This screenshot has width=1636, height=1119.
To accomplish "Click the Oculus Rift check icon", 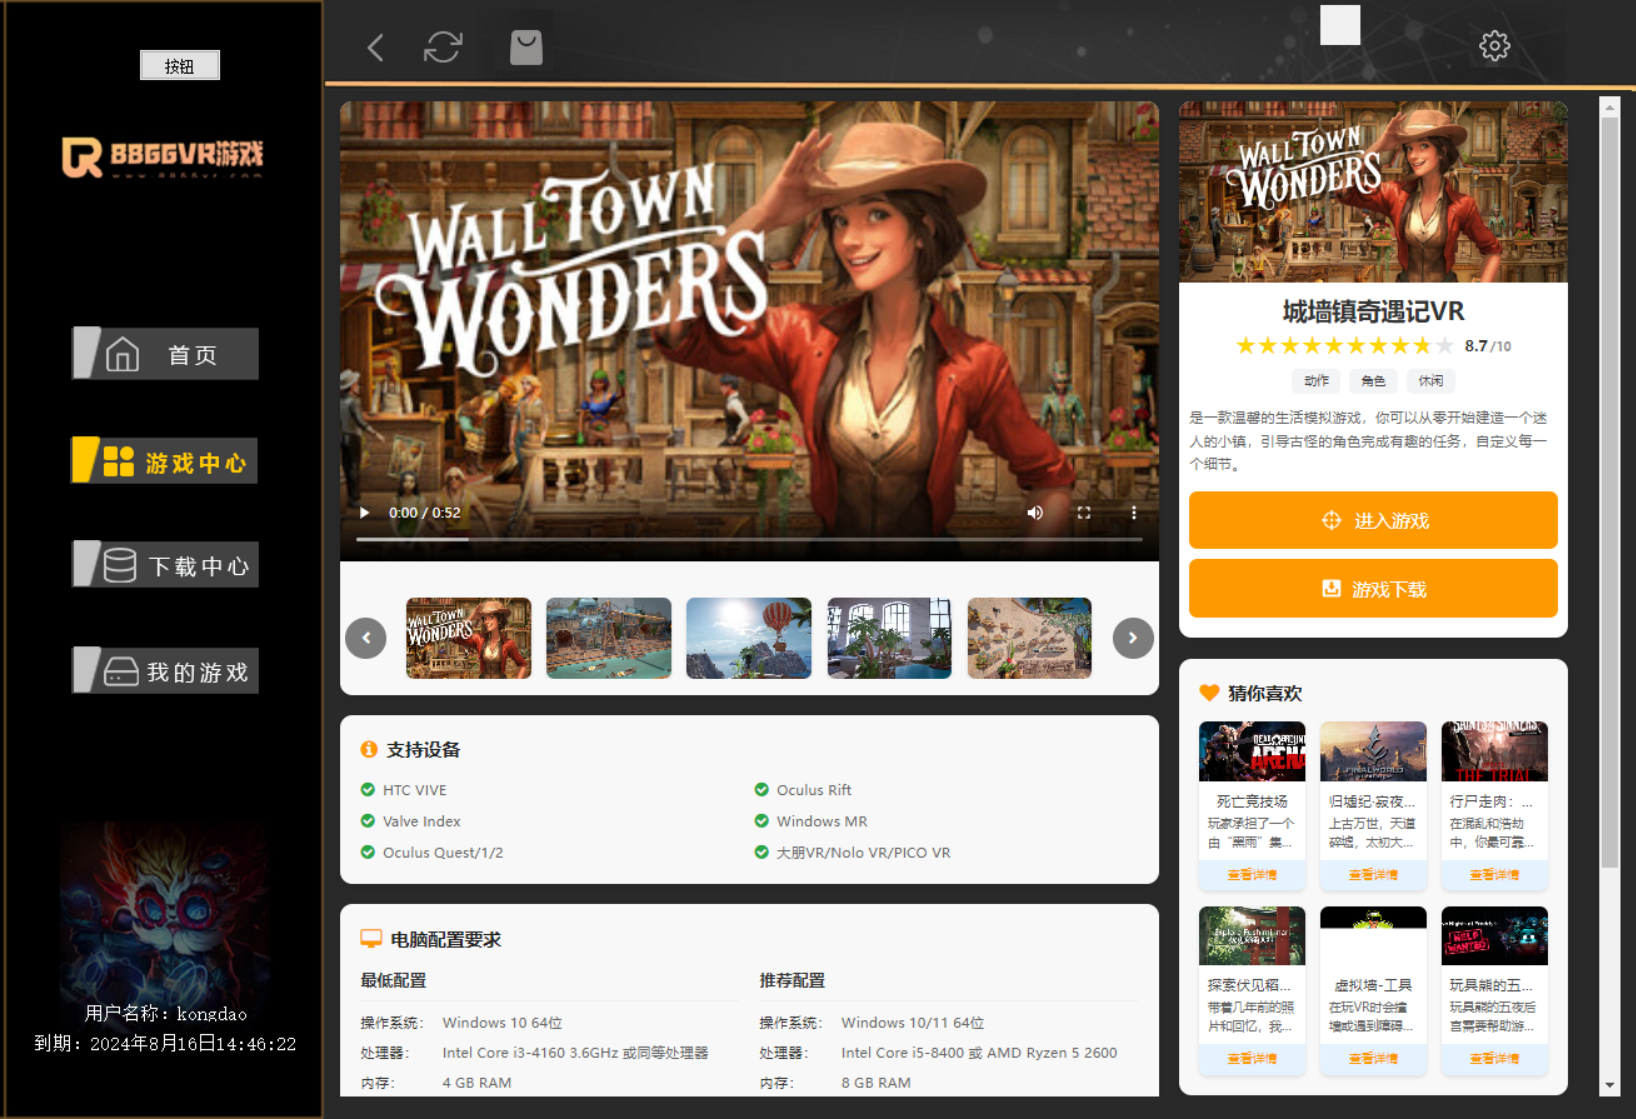I will click(x=762, y=790).
